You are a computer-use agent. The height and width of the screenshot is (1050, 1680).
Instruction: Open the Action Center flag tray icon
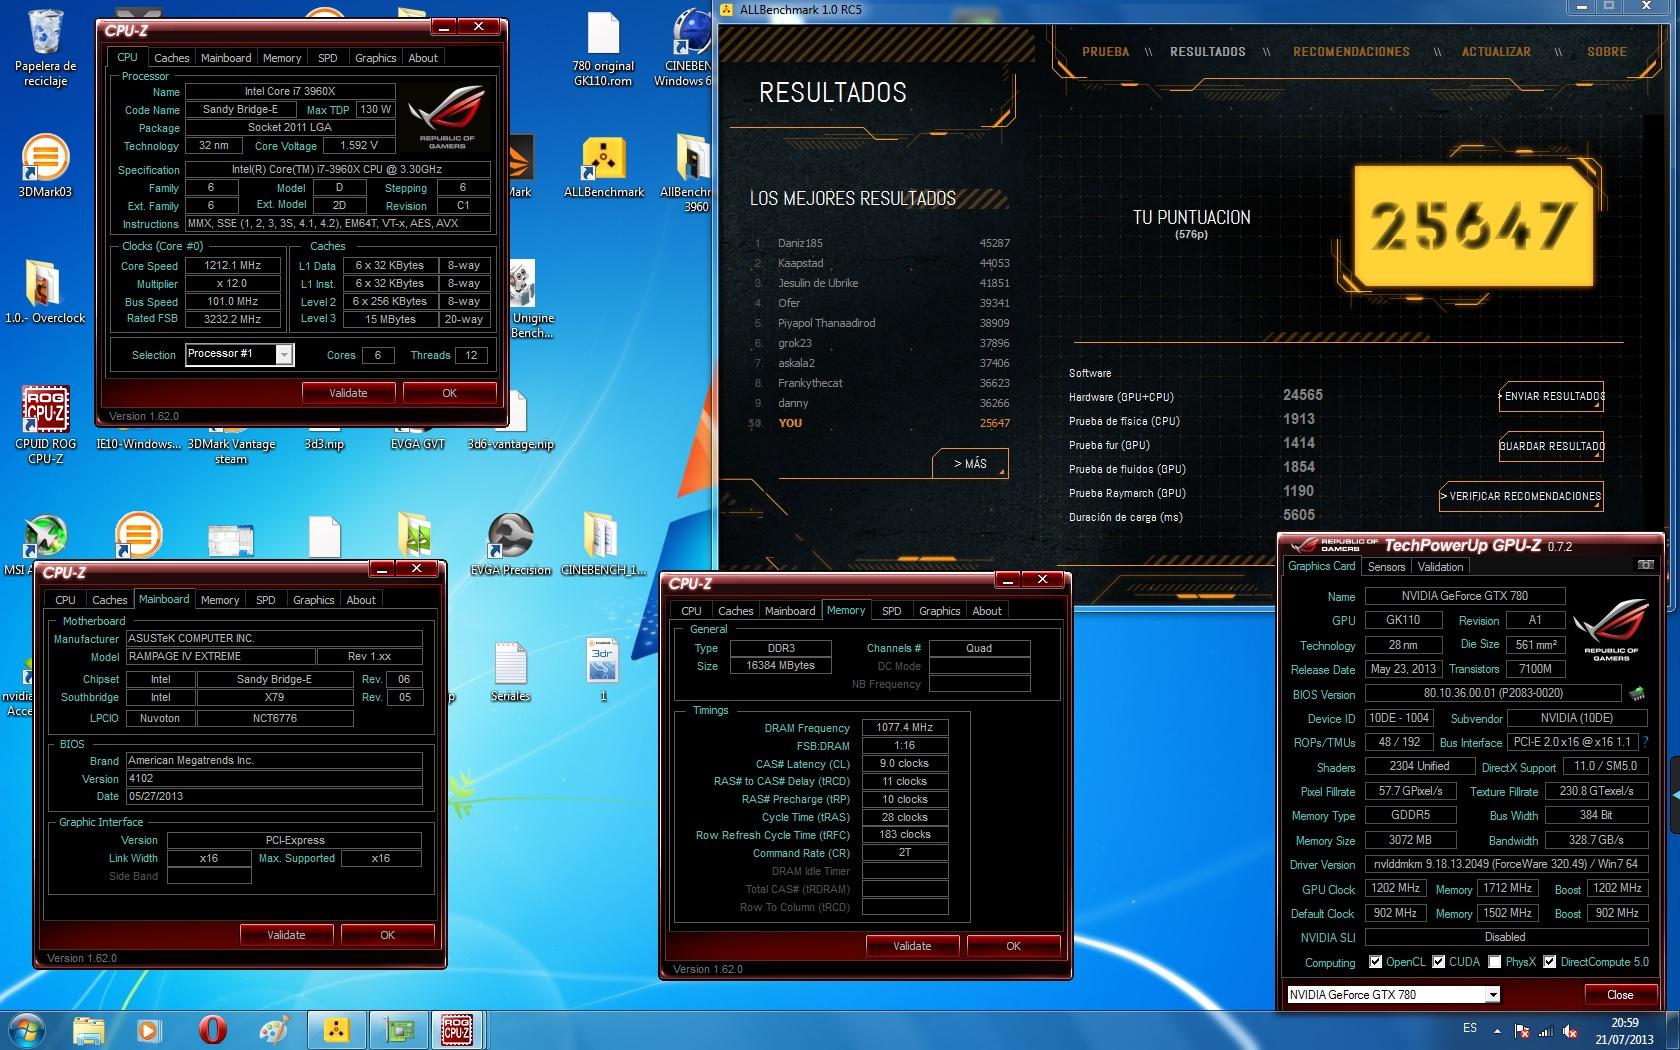click(1523, 1031)
